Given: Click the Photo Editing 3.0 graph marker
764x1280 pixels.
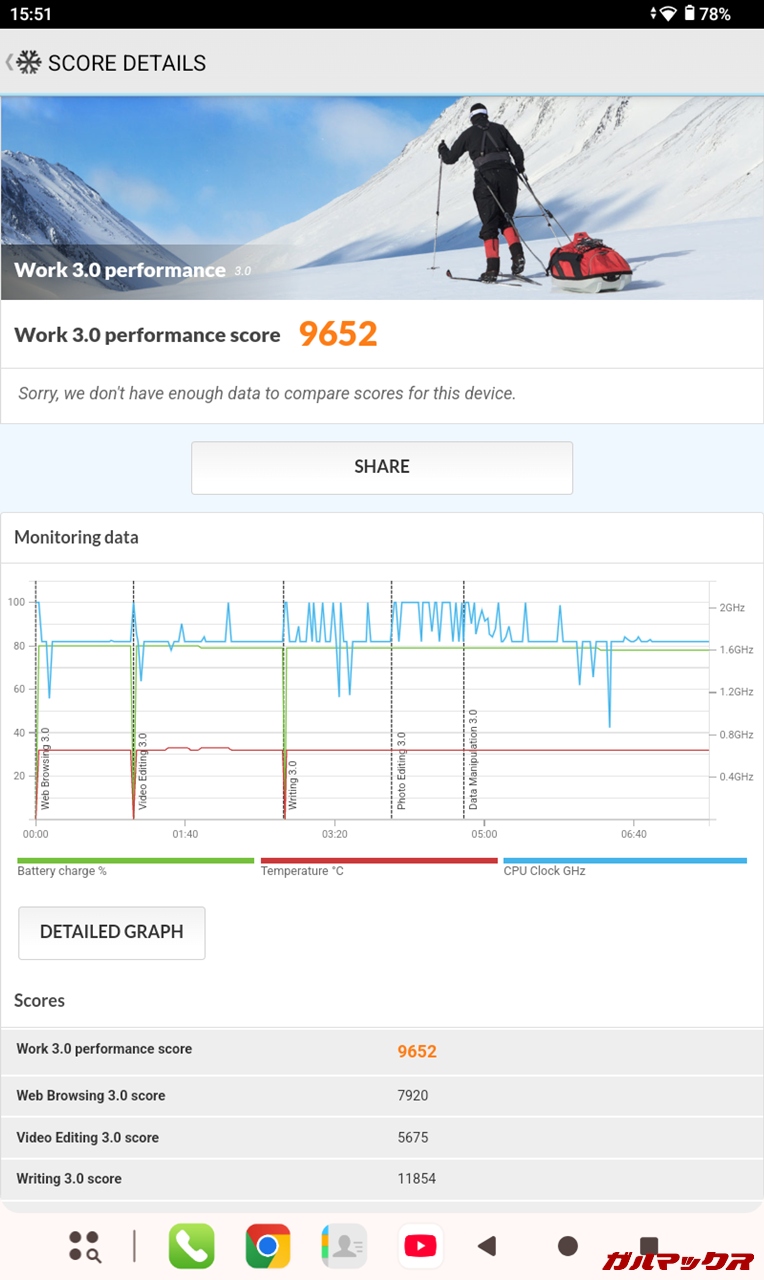Looking at the screenshot, I should coord(401,770).
